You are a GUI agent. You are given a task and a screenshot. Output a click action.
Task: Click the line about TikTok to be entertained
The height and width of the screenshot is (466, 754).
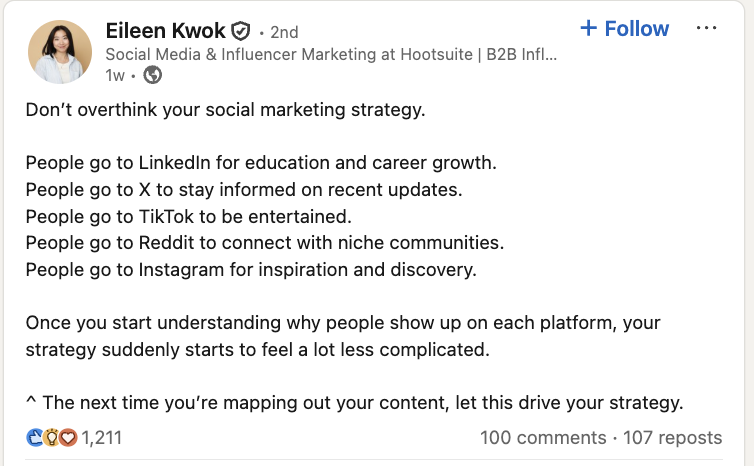click(x=204, y=215)
